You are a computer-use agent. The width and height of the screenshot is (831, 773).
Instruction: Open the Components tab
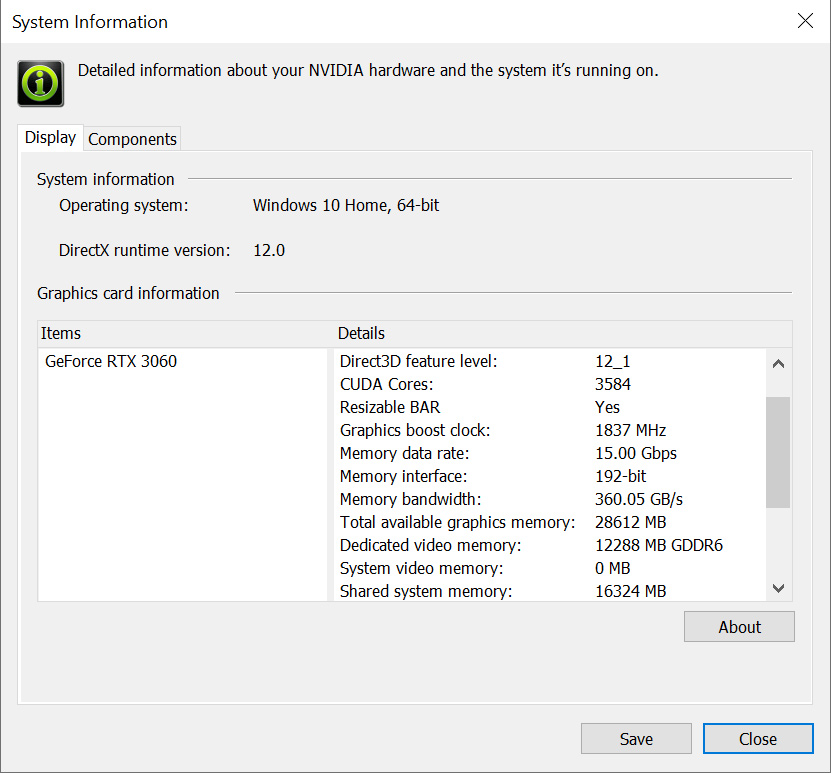[x=132, y=139]
